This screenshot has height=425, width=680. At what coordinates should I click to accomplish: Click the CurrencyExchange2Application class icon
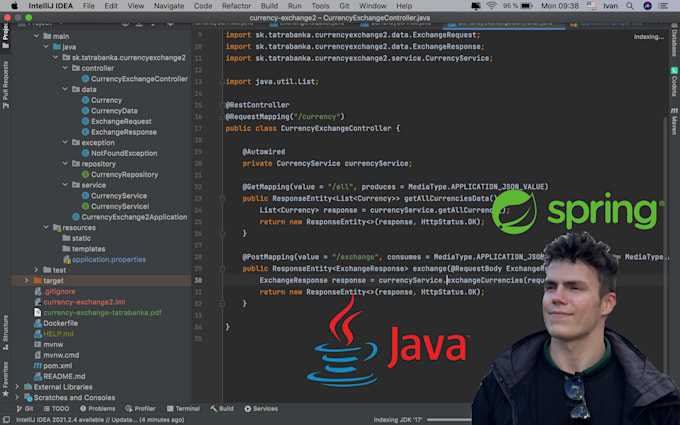pos(76,216)
